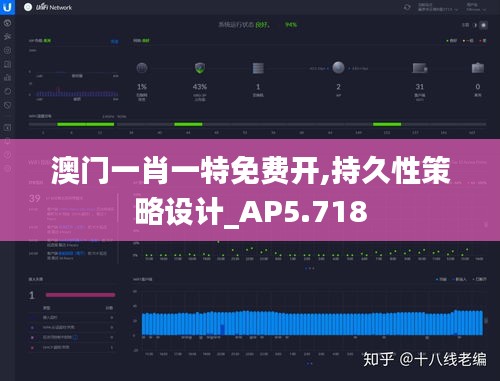Click the 31 clients count
The width and height of the screenshot is (500, 381).
tap(420, 87)
